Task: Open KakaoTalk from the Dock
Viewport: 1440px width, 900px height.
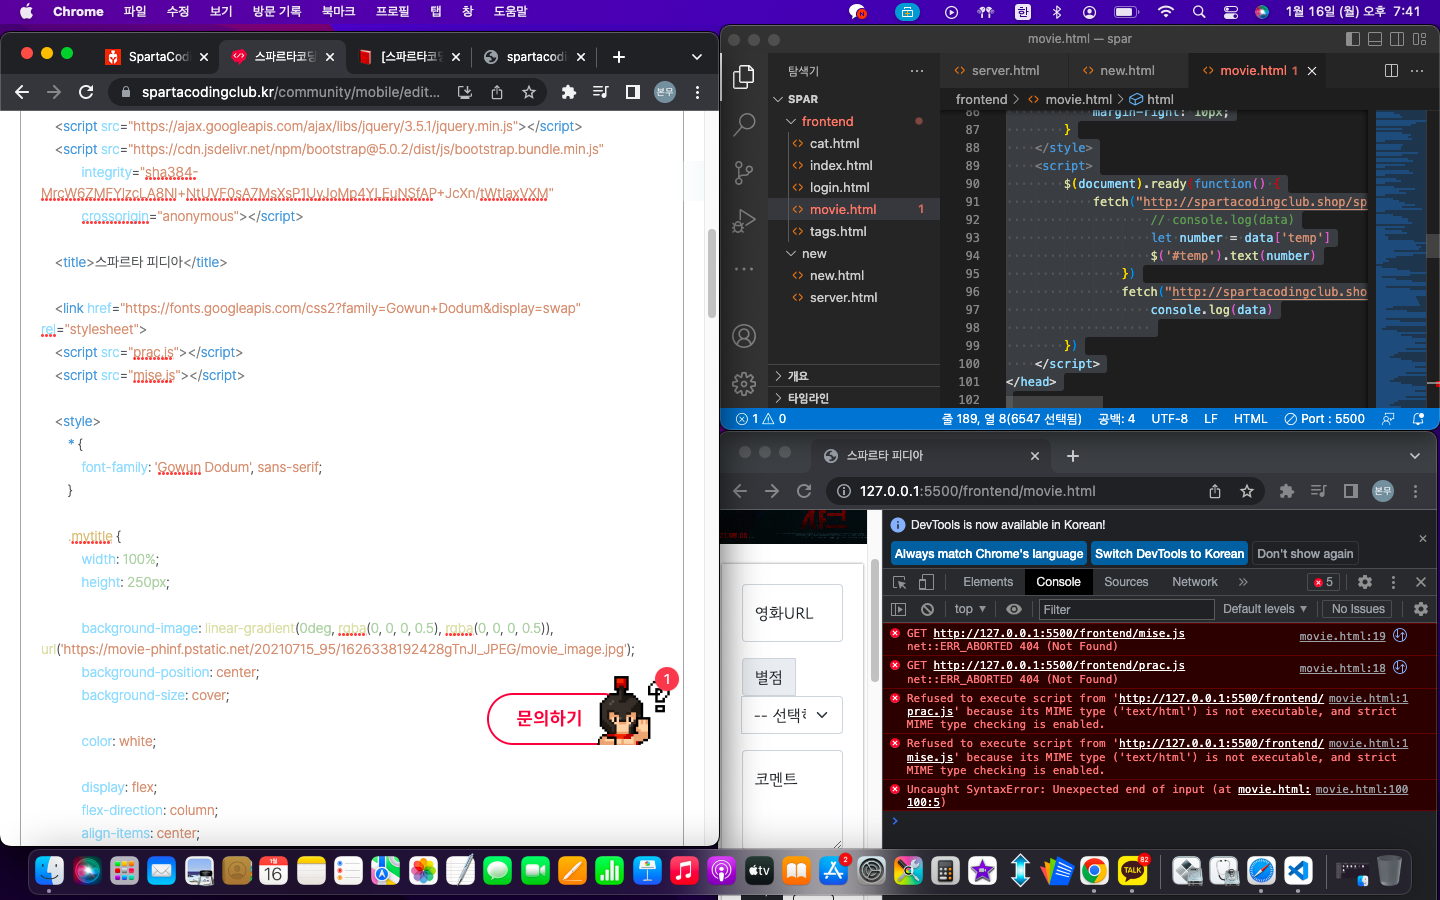Action: [1133, 871]
